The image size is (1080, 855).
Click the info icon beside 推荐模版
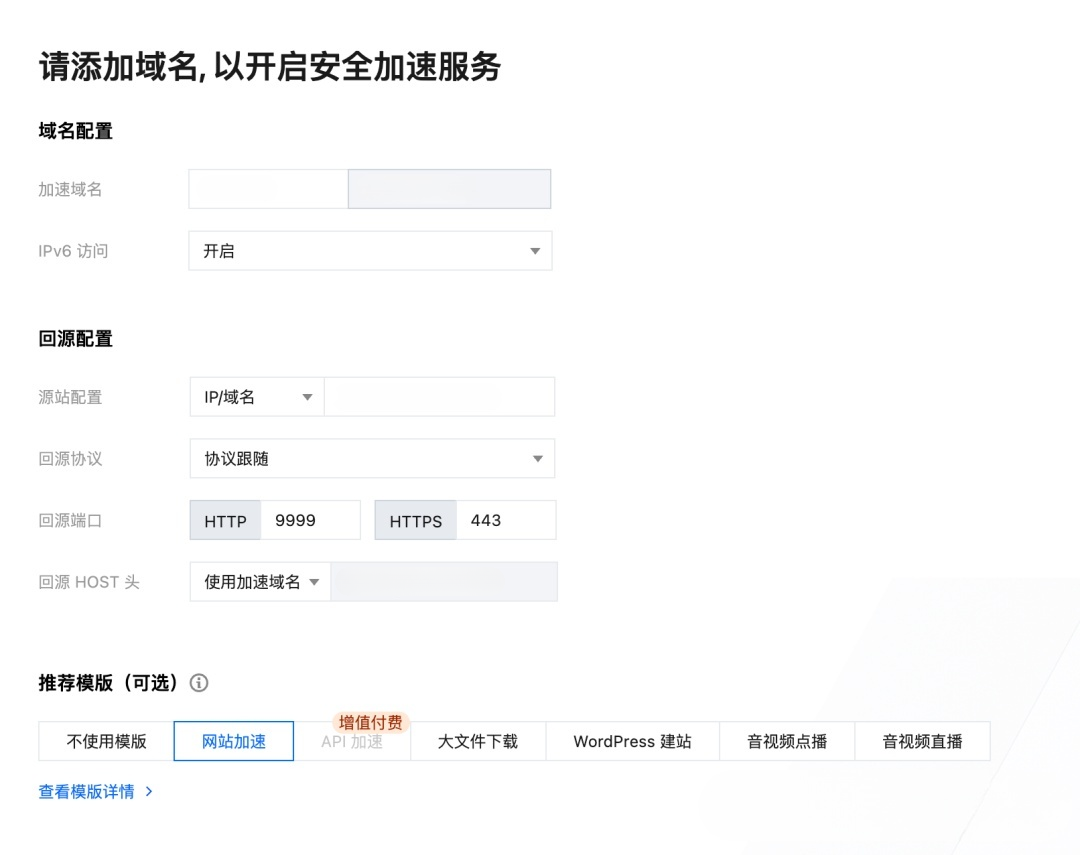199,683
